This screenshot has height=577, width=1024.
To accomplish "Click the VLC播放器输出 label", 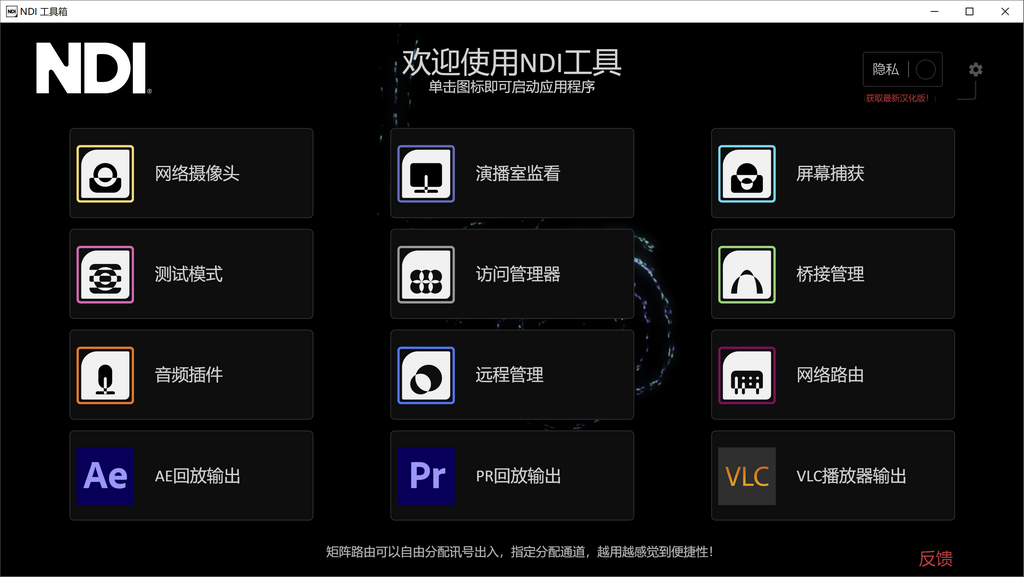I will pyautogui.click(x=852, y=476).
